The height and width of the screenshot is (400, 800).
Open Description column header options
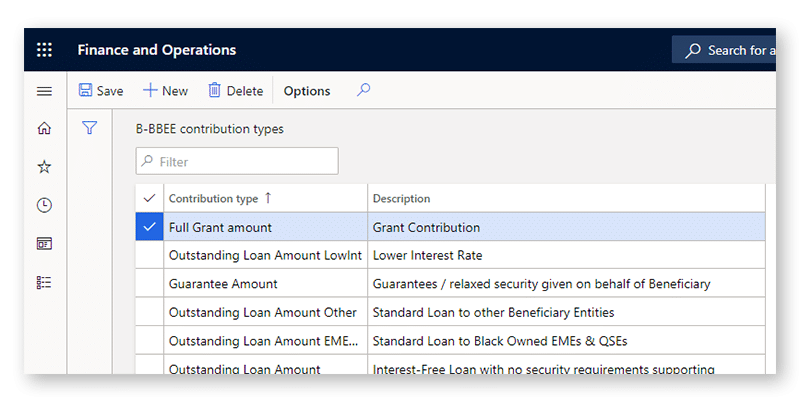point(401,198)
